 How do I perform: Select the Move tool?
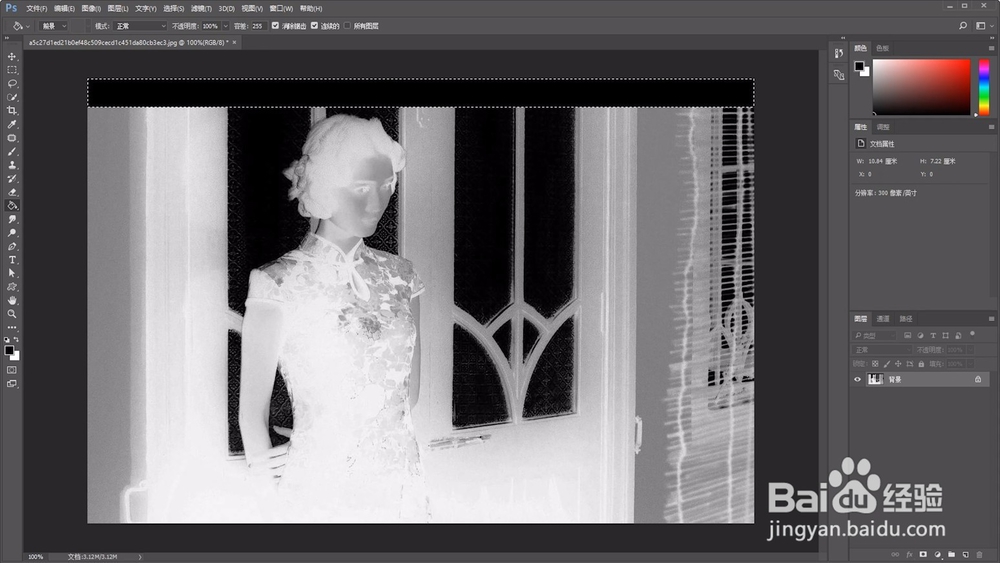coord(12,57)
